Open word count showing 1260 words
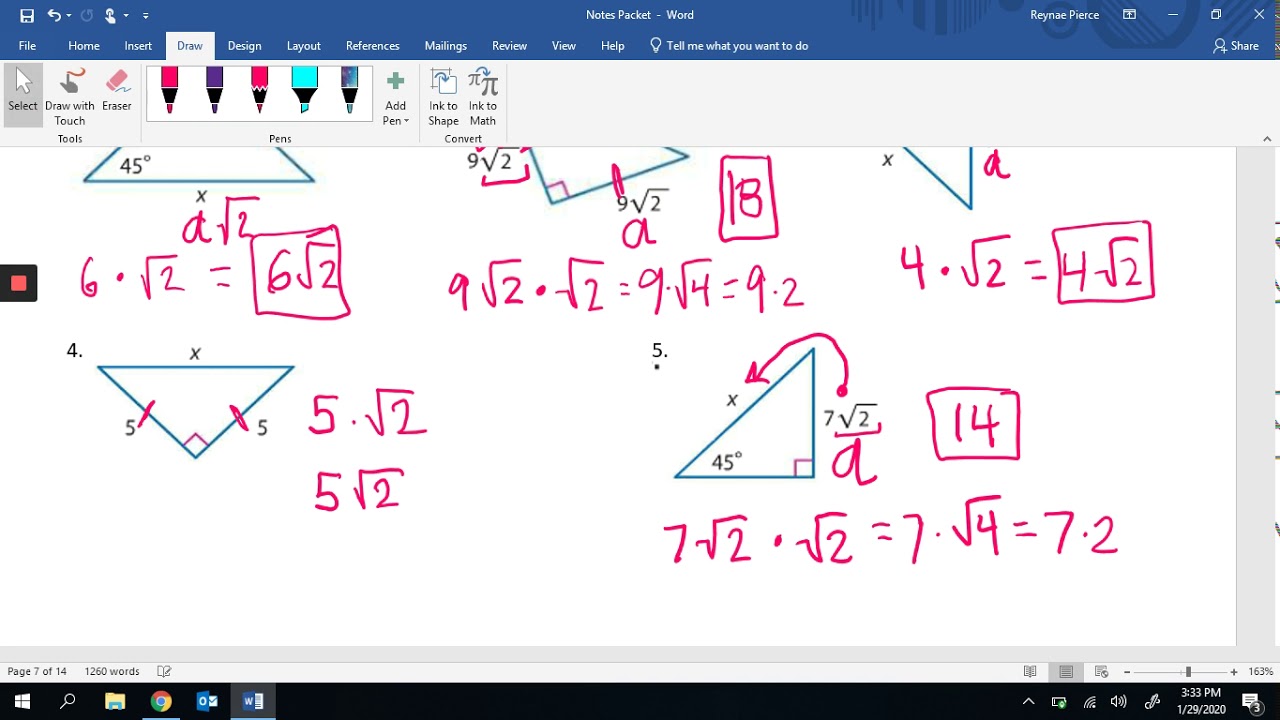 (x=112, y=671)
